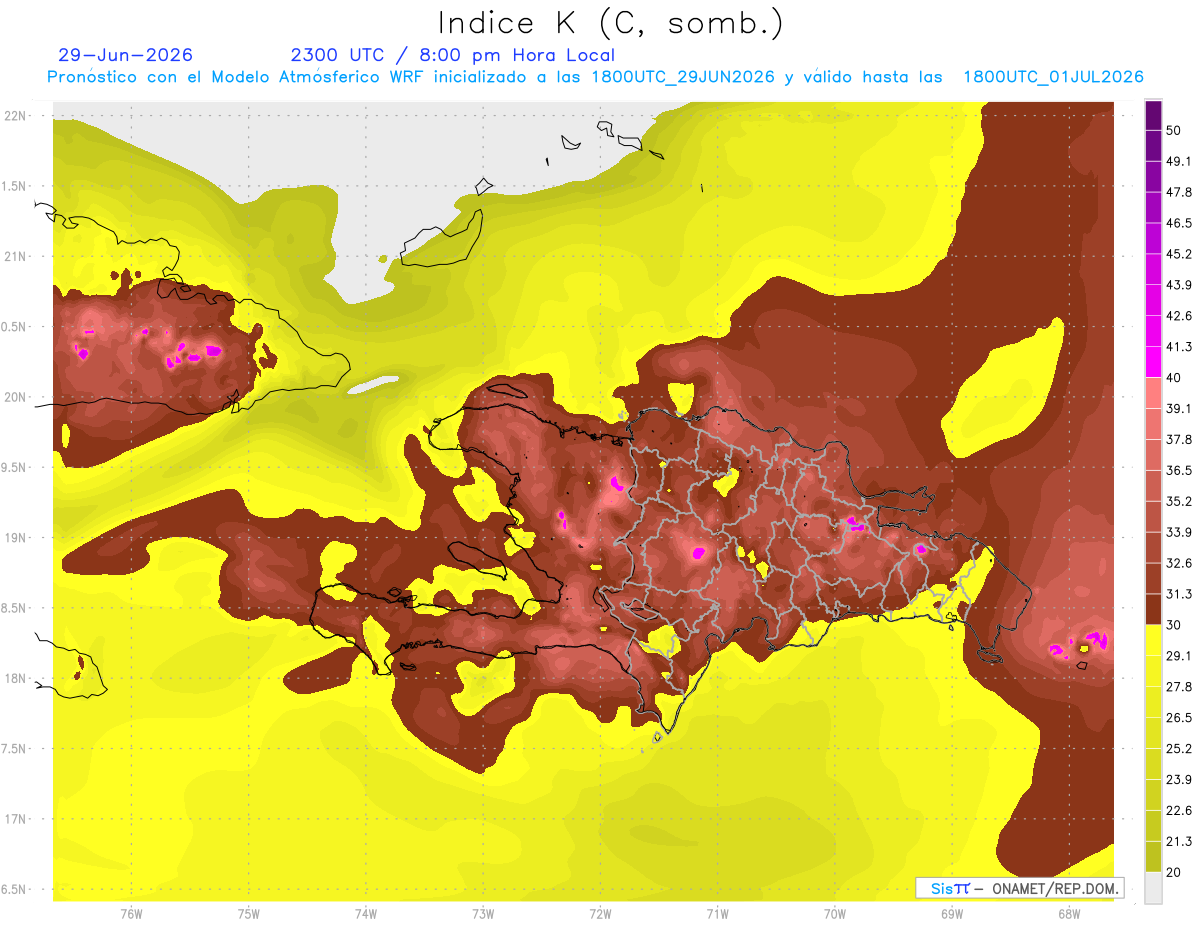Click the colorbar value "45.2"
The image size is (1200, 927).
[x=1179, y=254]
